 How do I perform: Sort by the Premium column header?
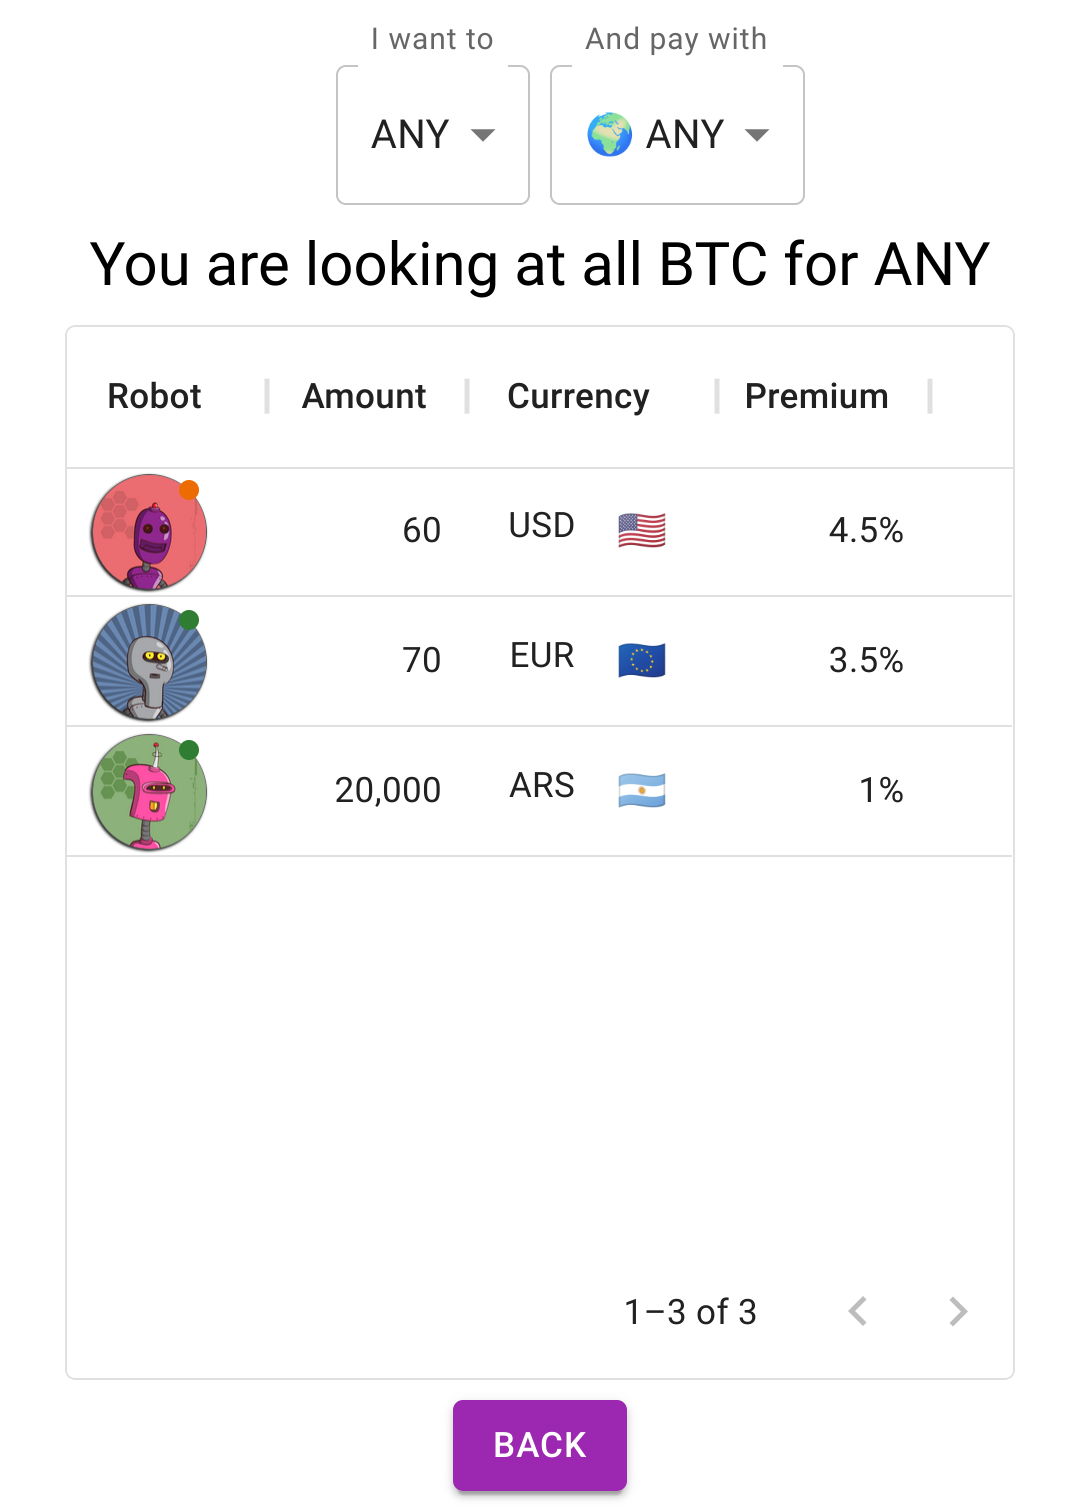coord(816,396)
